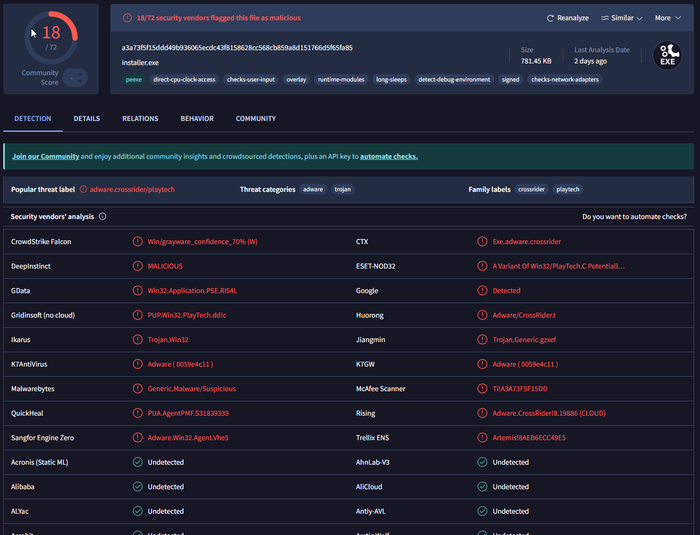Click Jiangmin's detection alert icon
Screen dimensions: 700x535
tap(482, 340)
